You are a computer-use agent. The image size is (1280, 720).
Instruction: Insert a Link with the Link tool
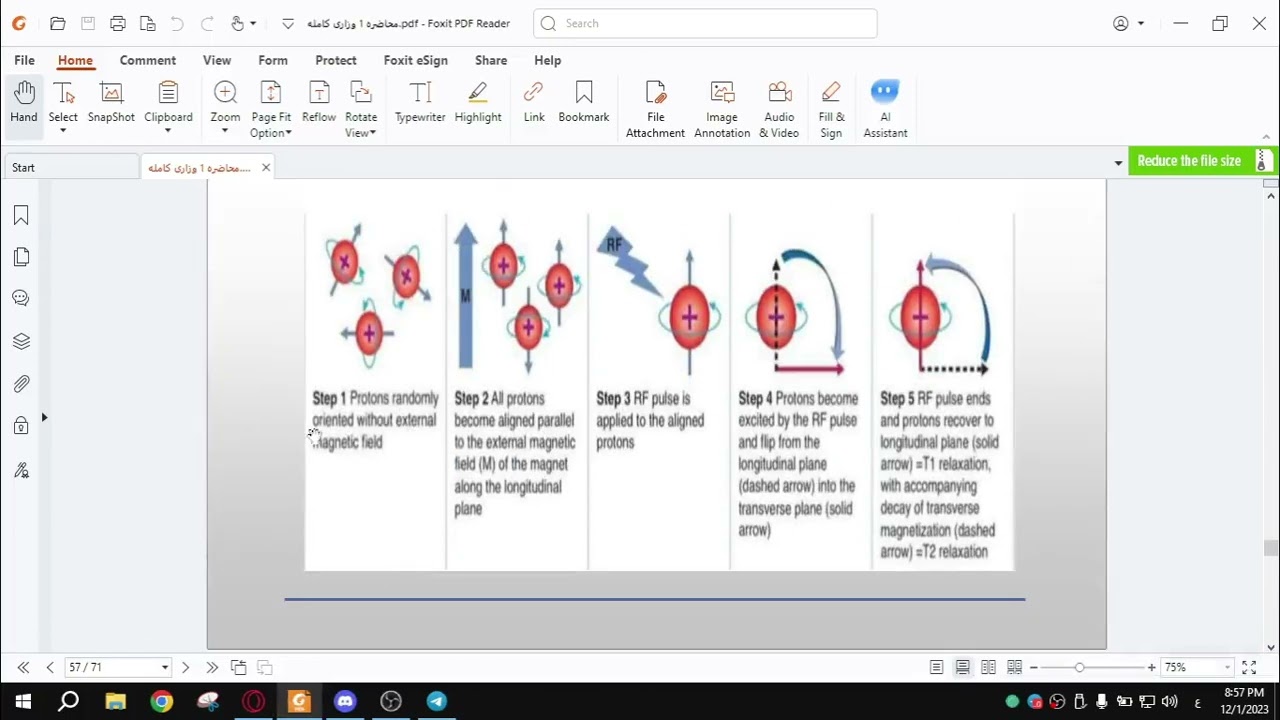[534, 104]
